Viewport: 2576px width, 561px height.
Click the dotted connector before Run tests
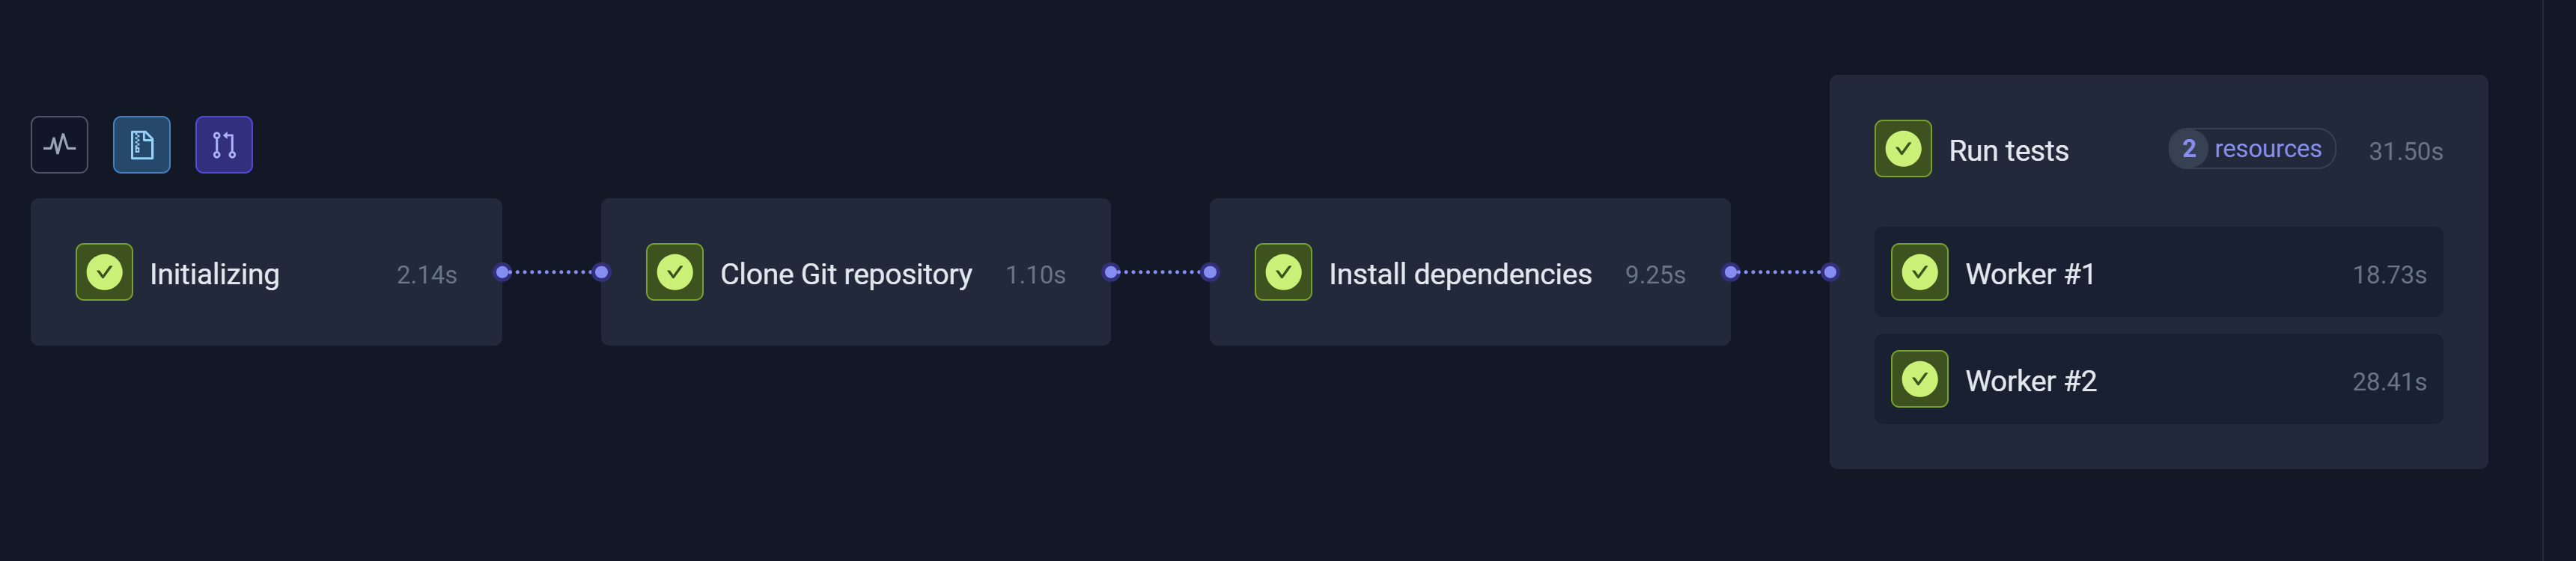point(1780,272)
